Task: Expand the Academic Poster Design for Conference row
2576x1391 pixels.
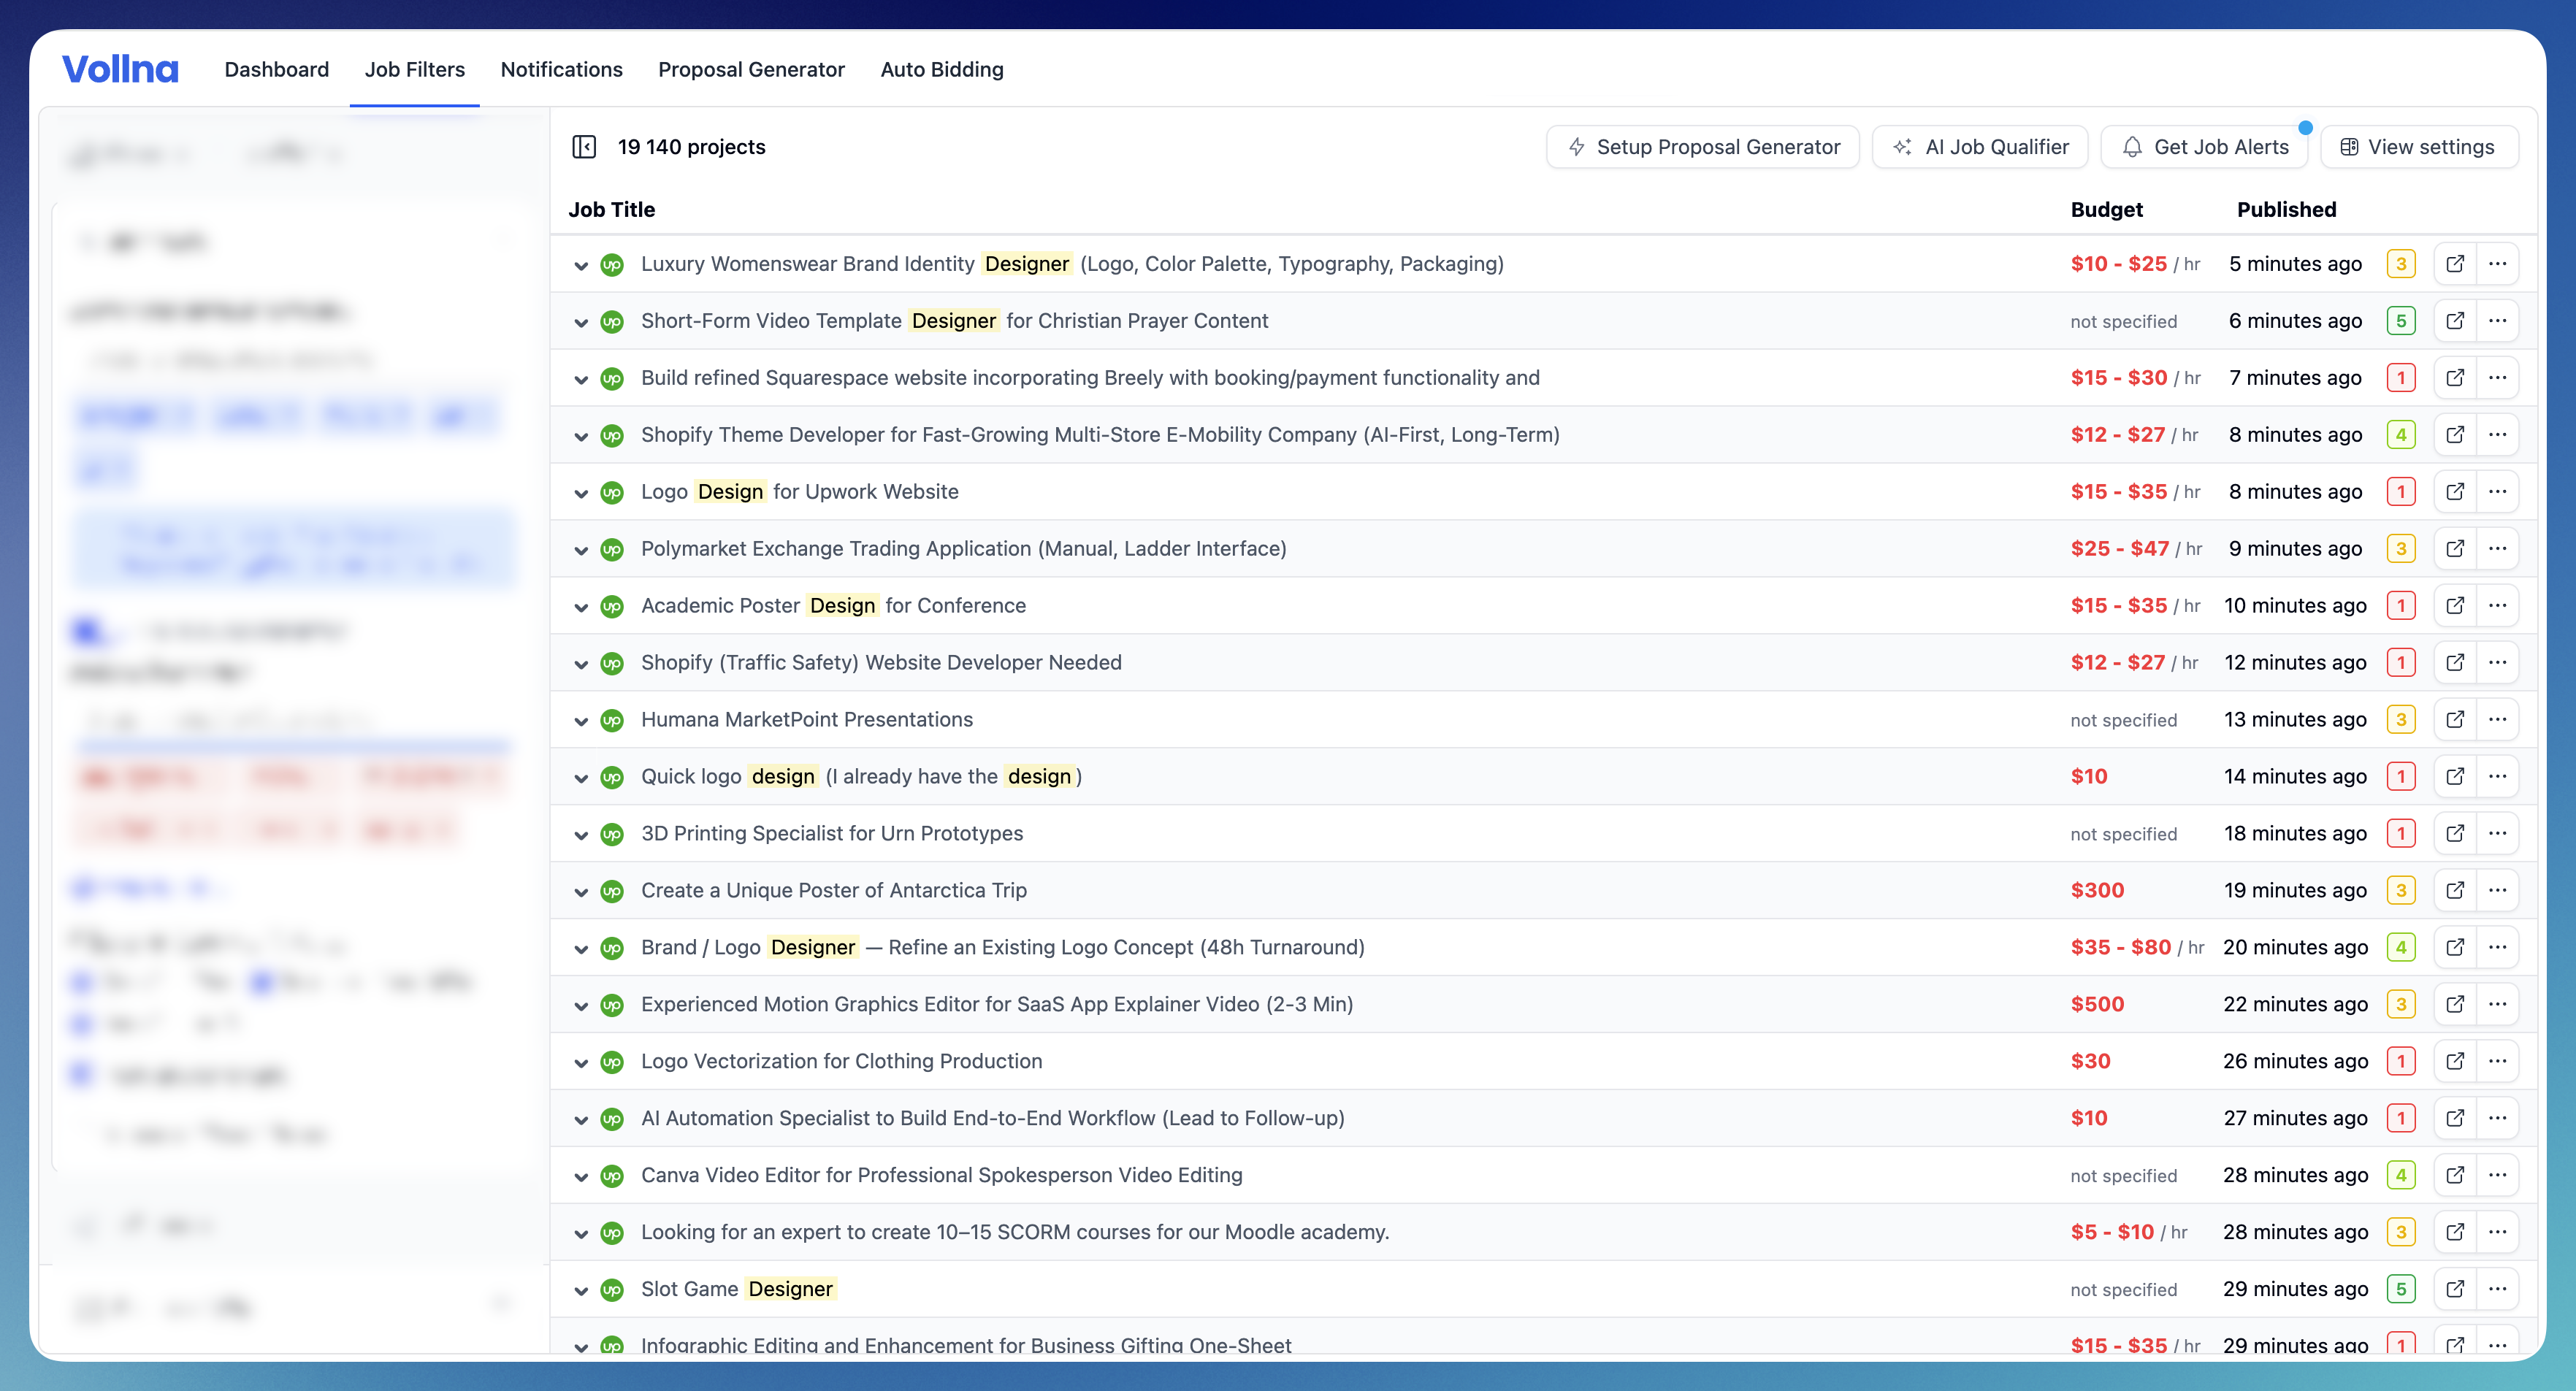Action: point(582,605)
